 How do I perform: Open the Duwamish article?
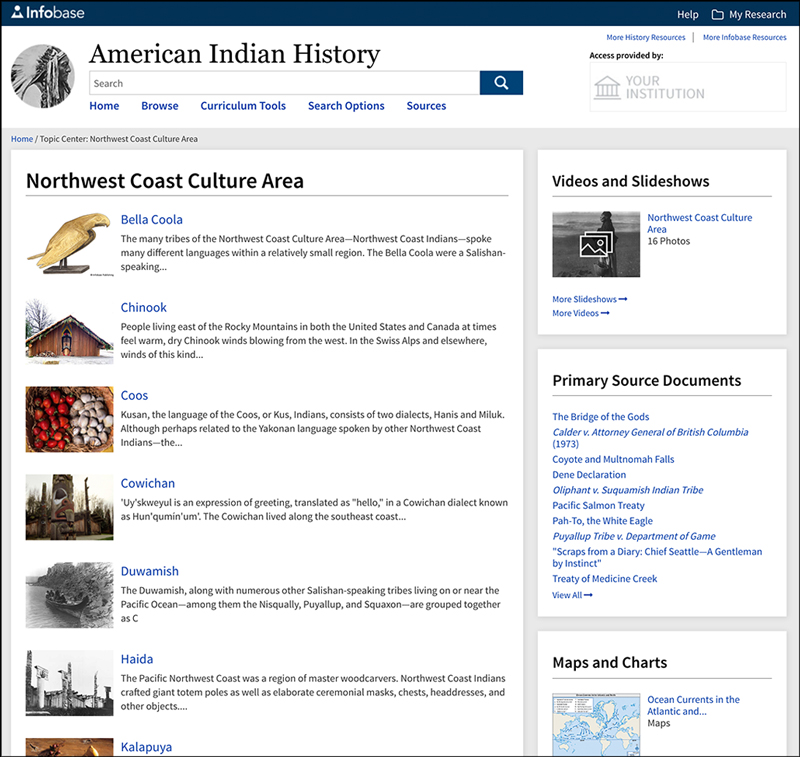pyautogui.click(x=149, y=571)
